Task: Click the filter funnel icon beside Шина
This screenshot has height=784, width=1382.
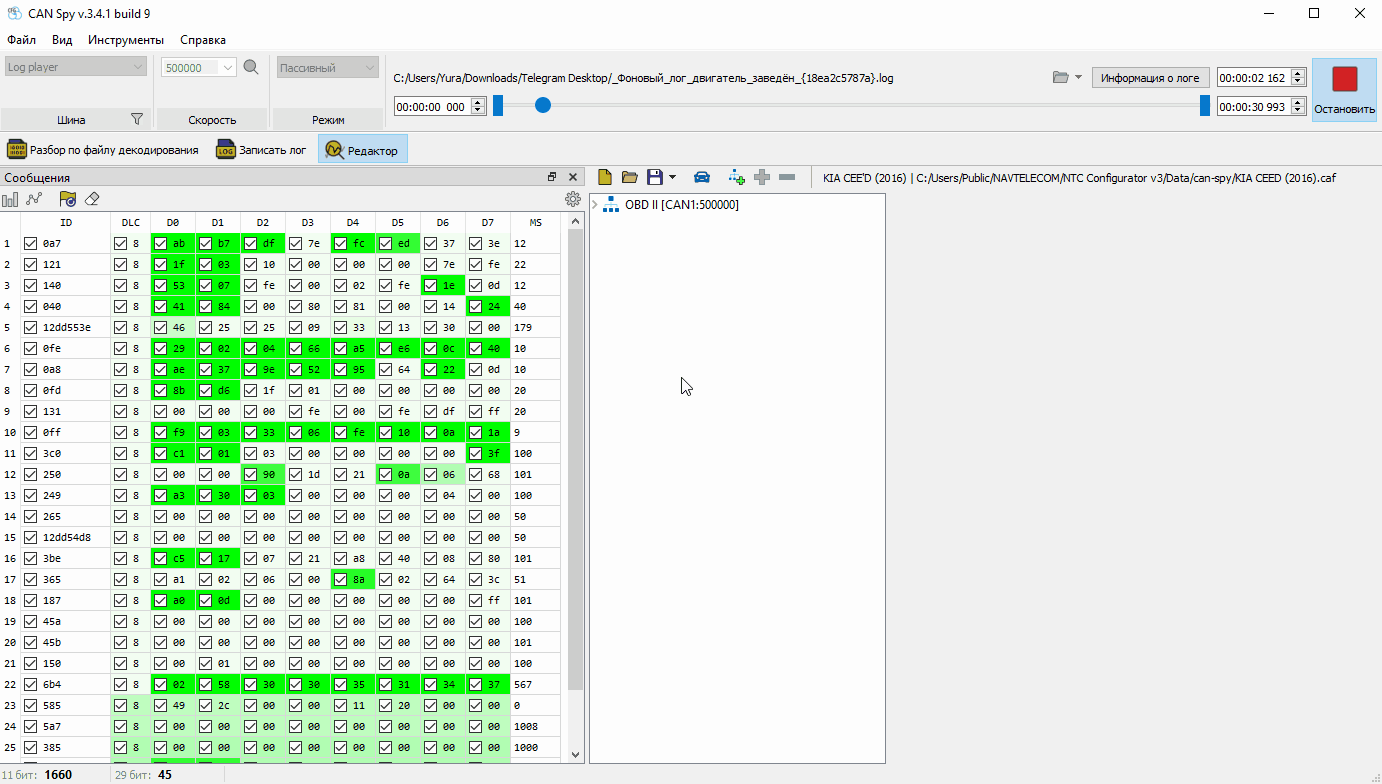Action: pyautogui.click(x=137, y=119)
